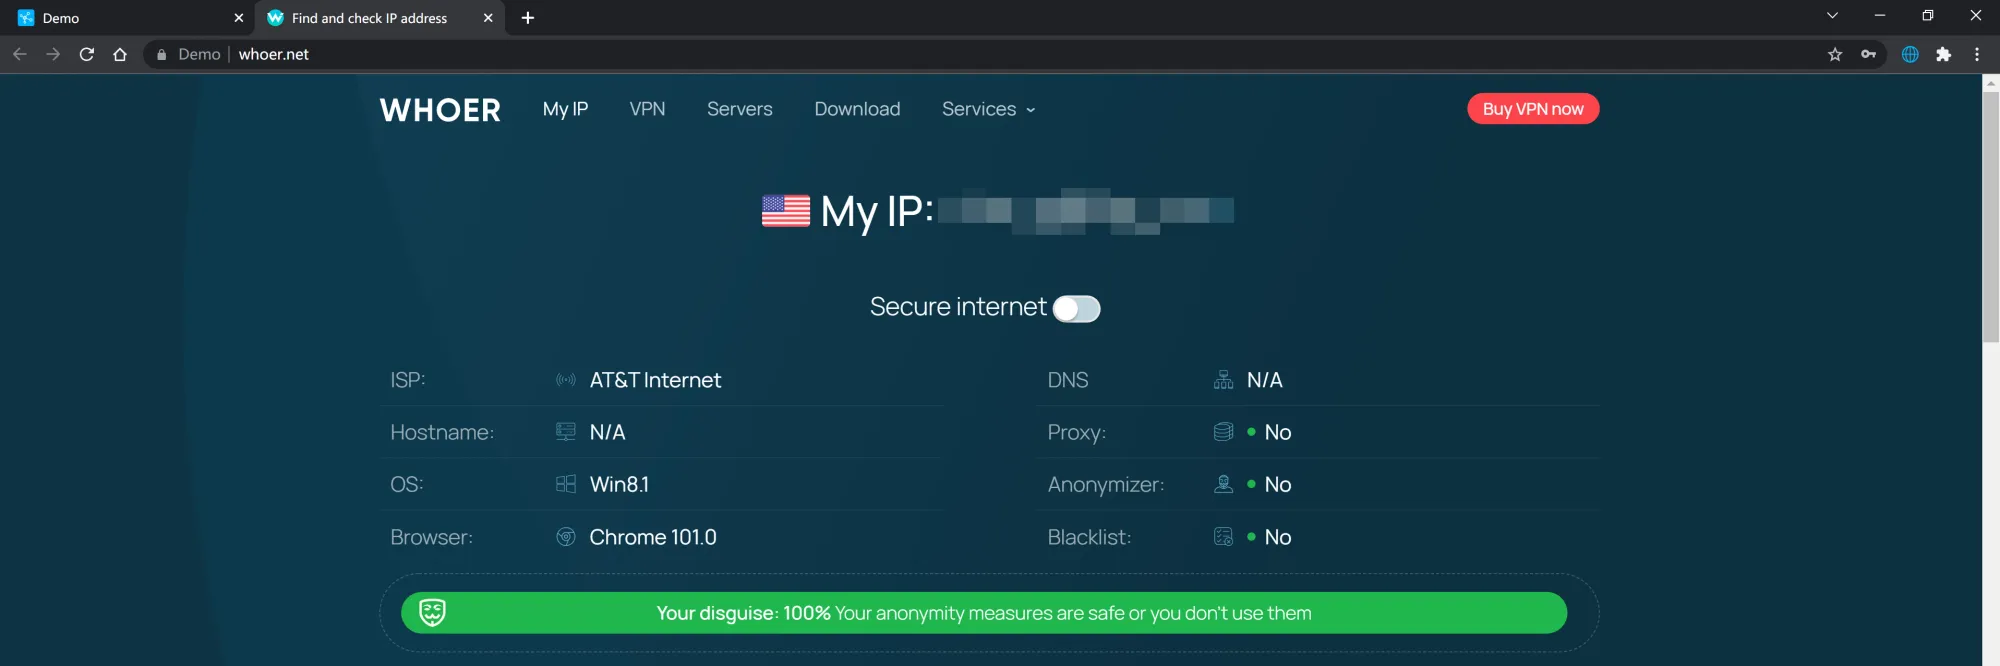2000x666 pixels.
Task: Open the tab search chevron near window controls
Action: coord(1833,15)
